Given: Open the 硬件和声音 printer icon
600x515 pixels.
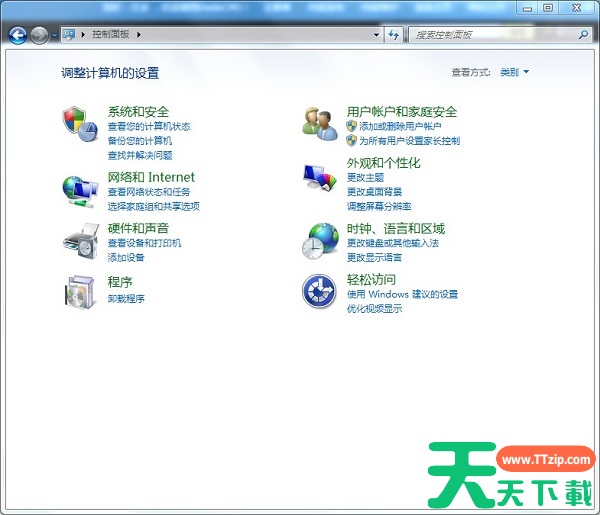Looking at the screenshot, I should pyautogui.click(x=81, y=241).
